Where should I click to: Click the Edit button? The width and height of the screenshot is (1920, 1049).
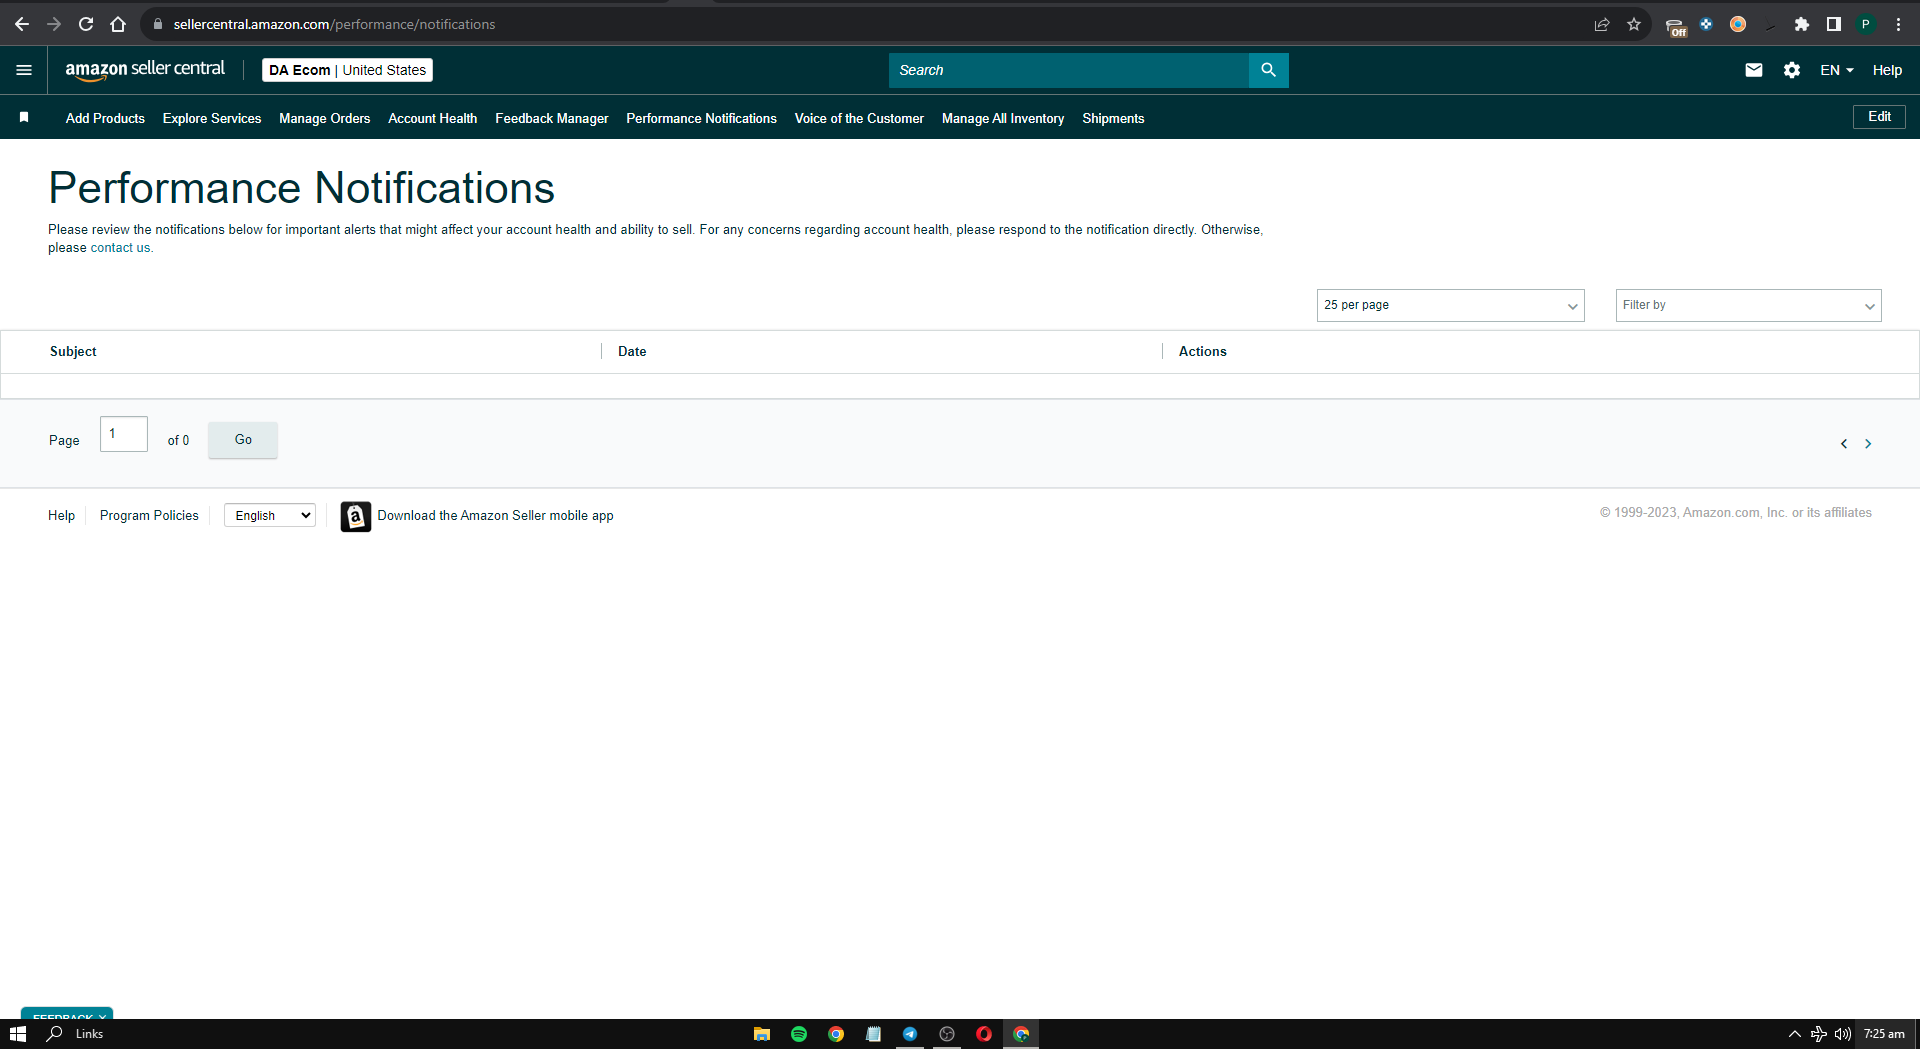[1879, 117]
